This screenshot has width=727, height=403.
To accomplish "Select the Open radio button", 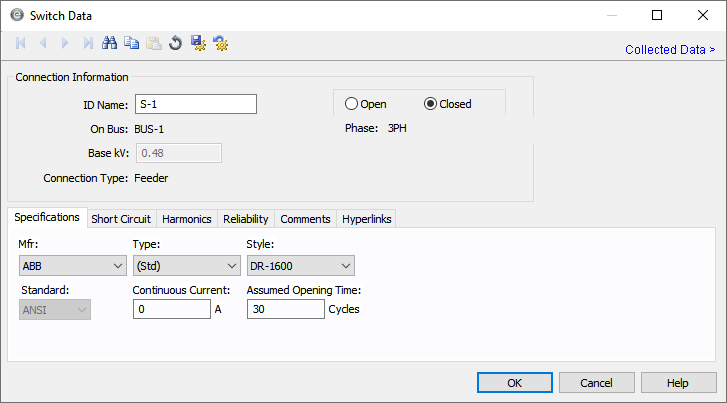I will point(351,104).
